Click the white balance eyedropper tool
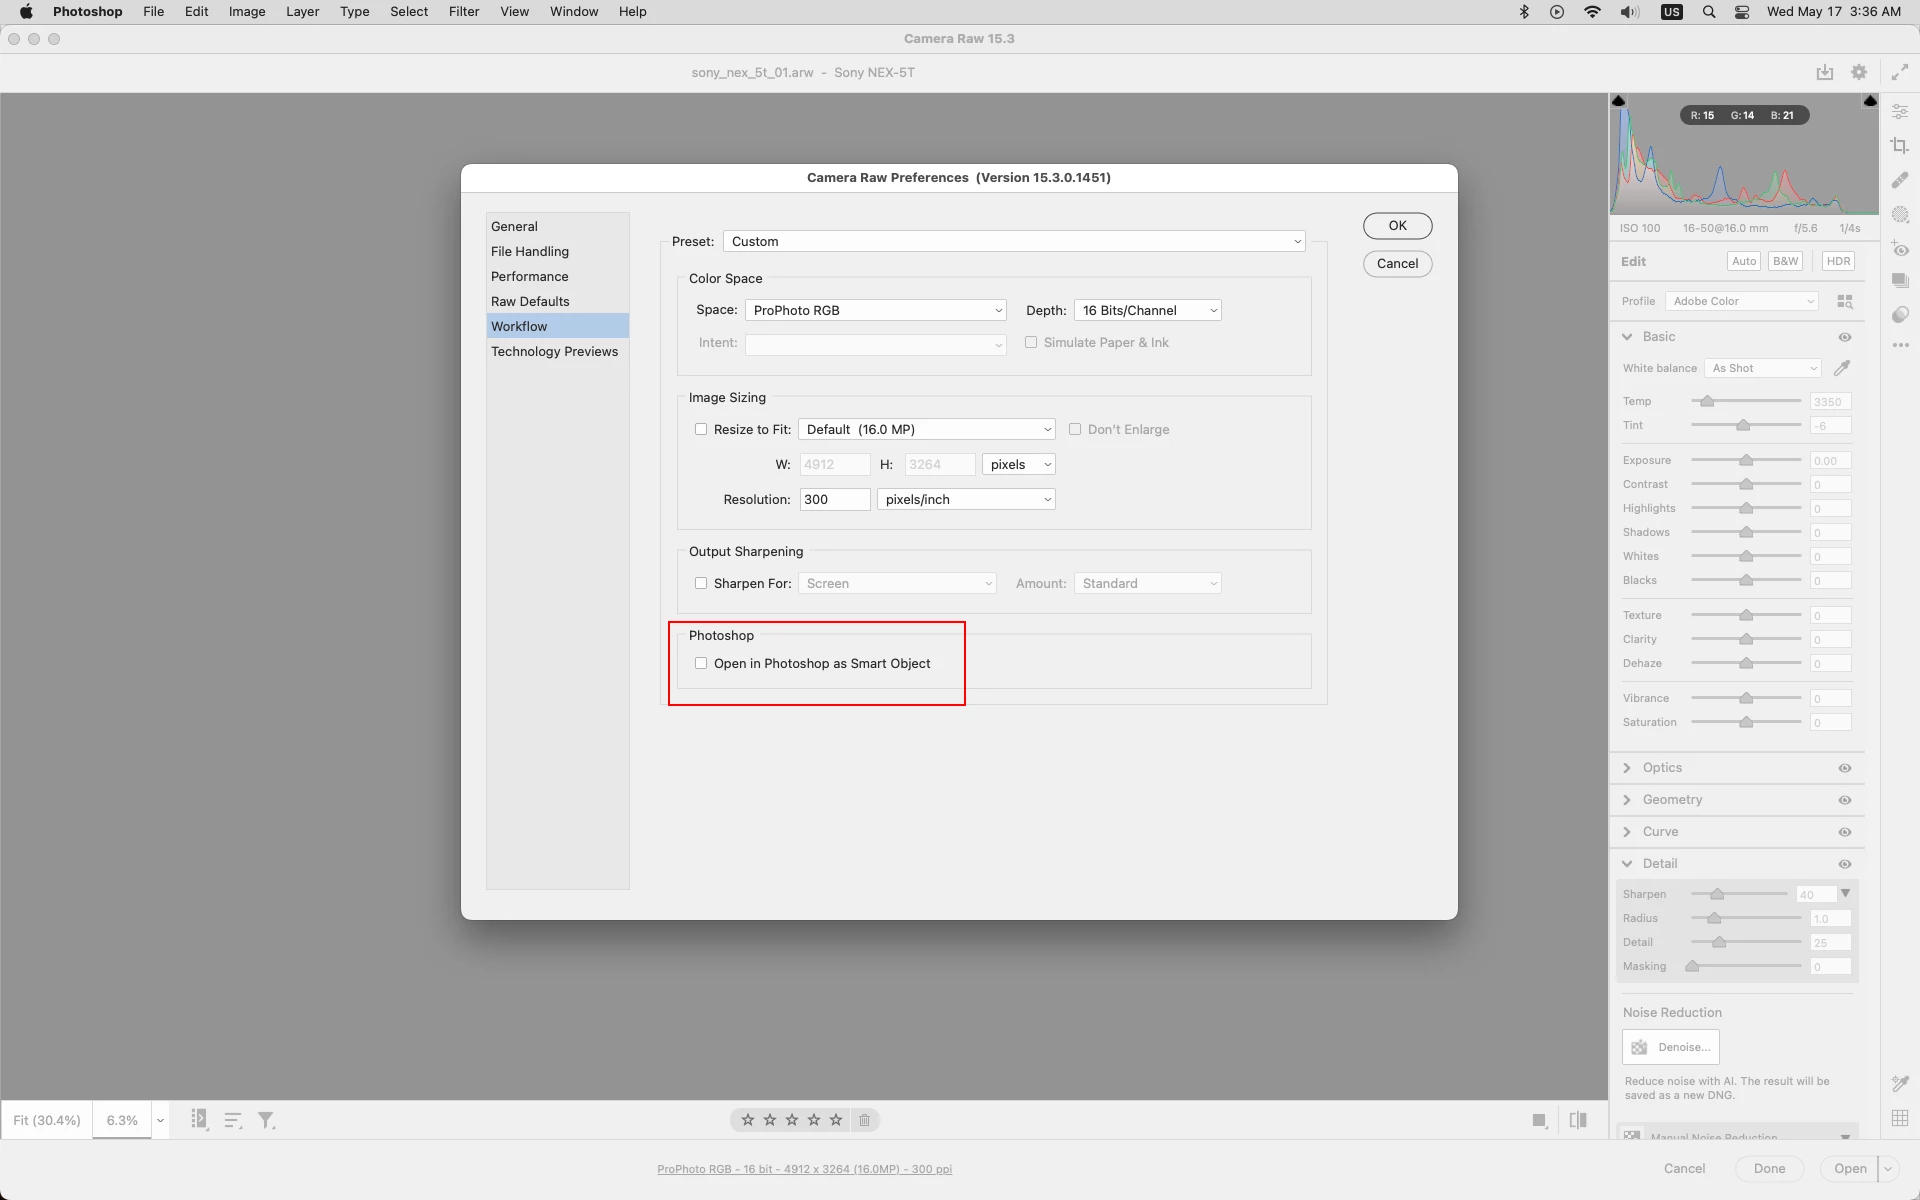 (x=1842, y=368)
